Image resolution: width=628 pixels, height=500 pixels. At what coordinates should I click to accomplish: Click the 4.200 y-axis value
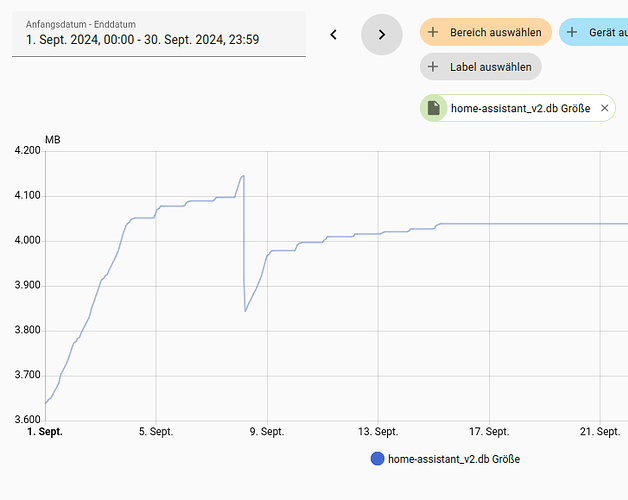click(28, 150)
